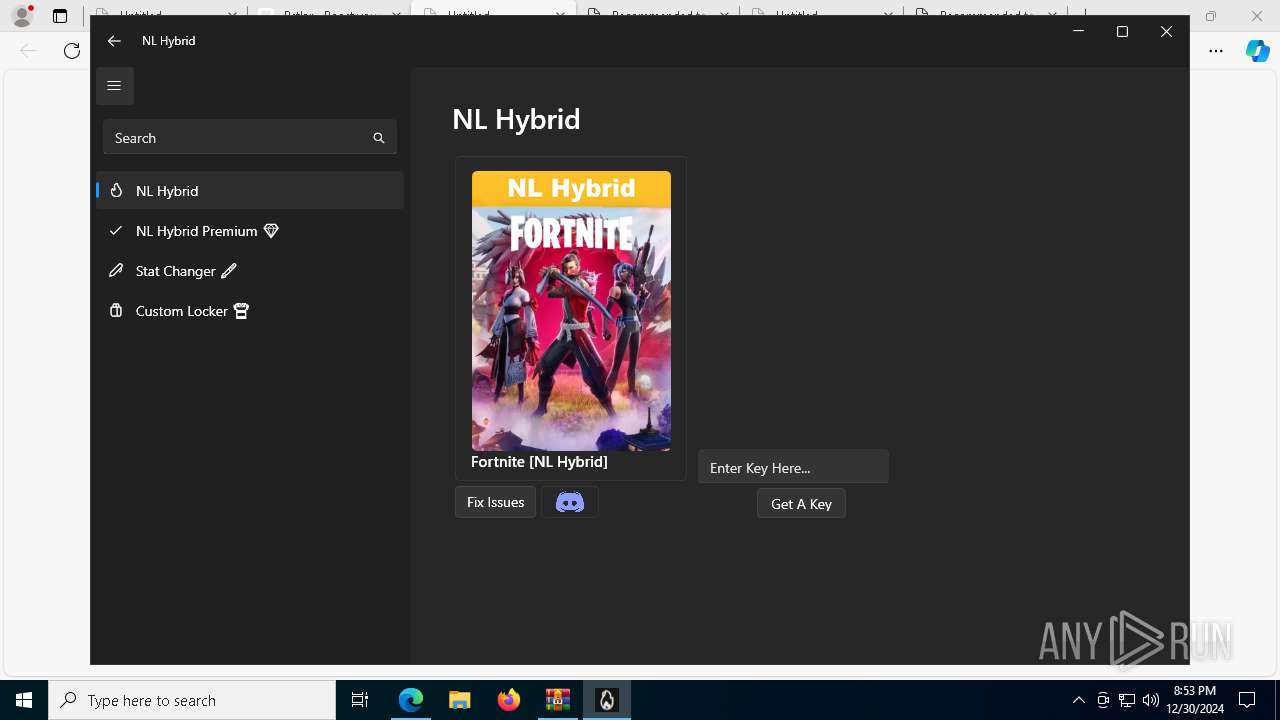Click the taskbar search box
This screenshot has width=1280, height=720.
[192, 700]
